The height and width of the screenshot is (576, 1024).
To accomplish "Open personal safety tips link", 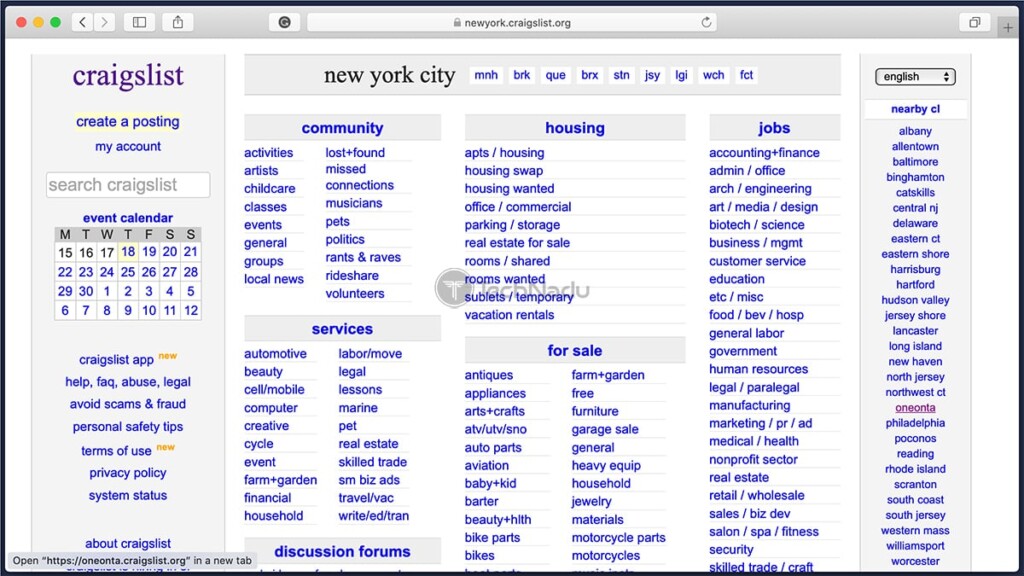I will coord(128,427).
